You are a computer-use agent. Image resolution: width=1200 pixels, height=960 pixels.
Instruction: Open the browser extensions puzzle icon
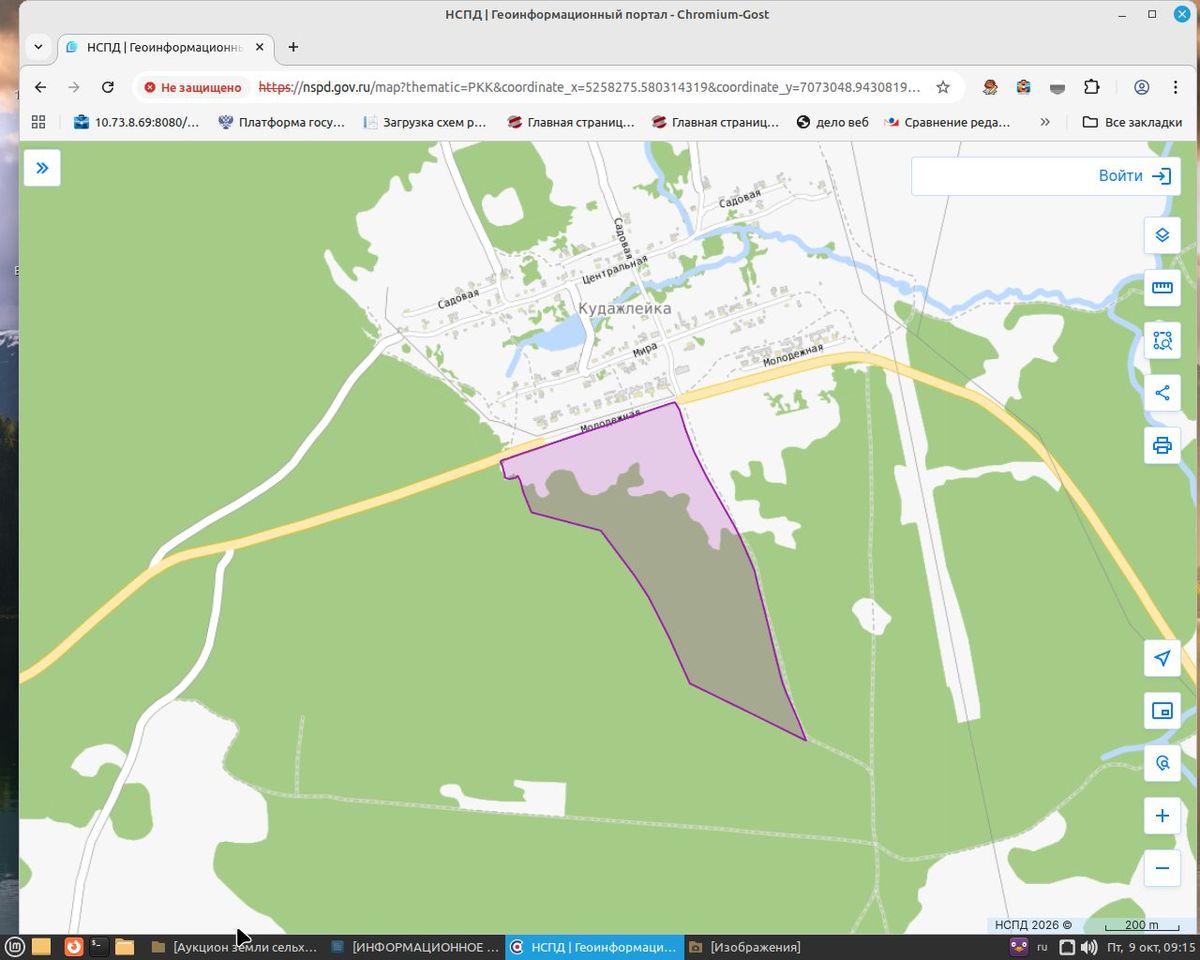(x=1091, y=87)
